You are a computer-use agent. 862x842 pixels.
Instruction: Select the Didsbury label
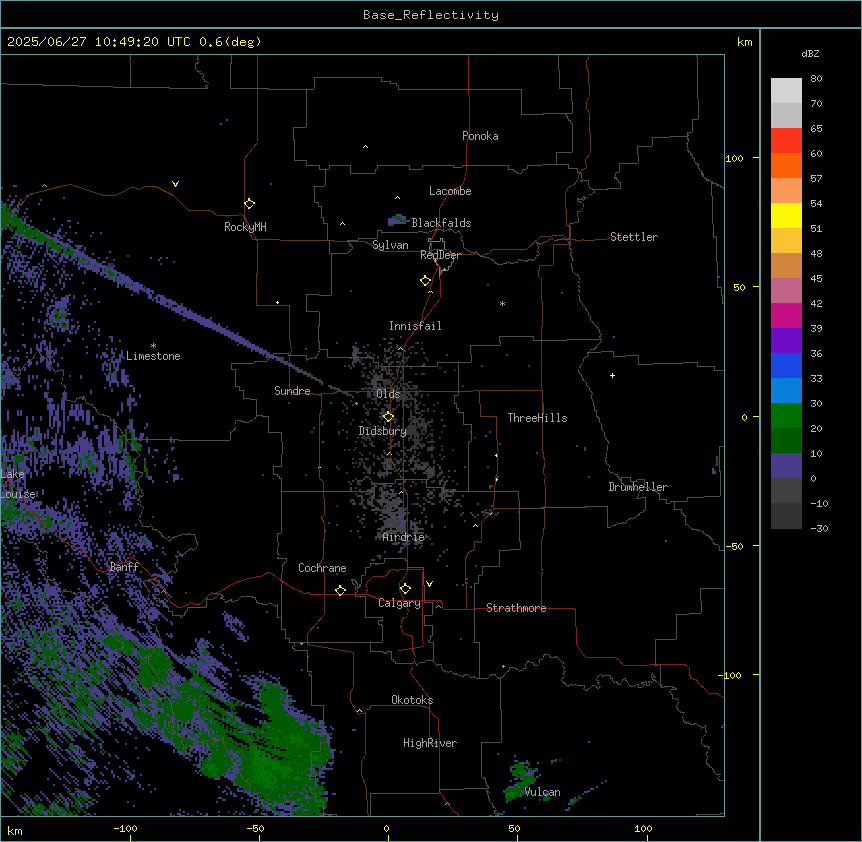[x=382, y=431]
